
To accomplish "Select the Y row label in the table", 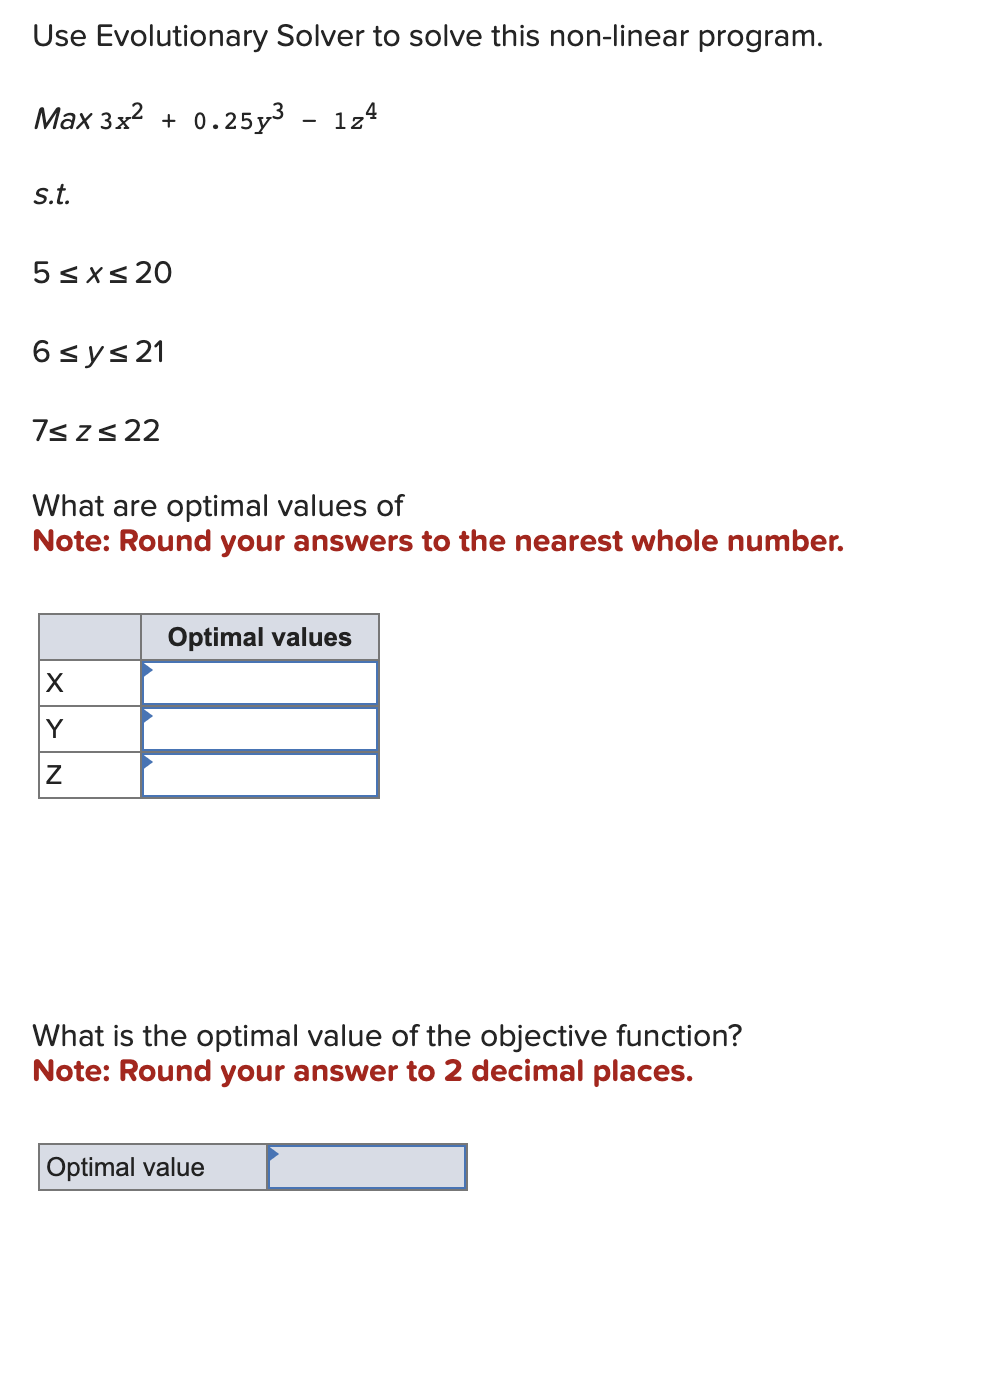I will click(x=56, y=729).
